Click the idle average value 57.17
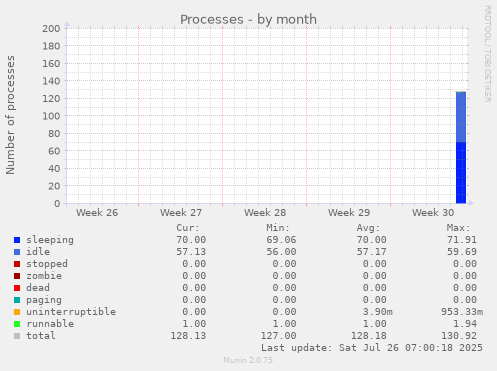The height and width of the screenshot is (371, 497). tap(372, 252)
